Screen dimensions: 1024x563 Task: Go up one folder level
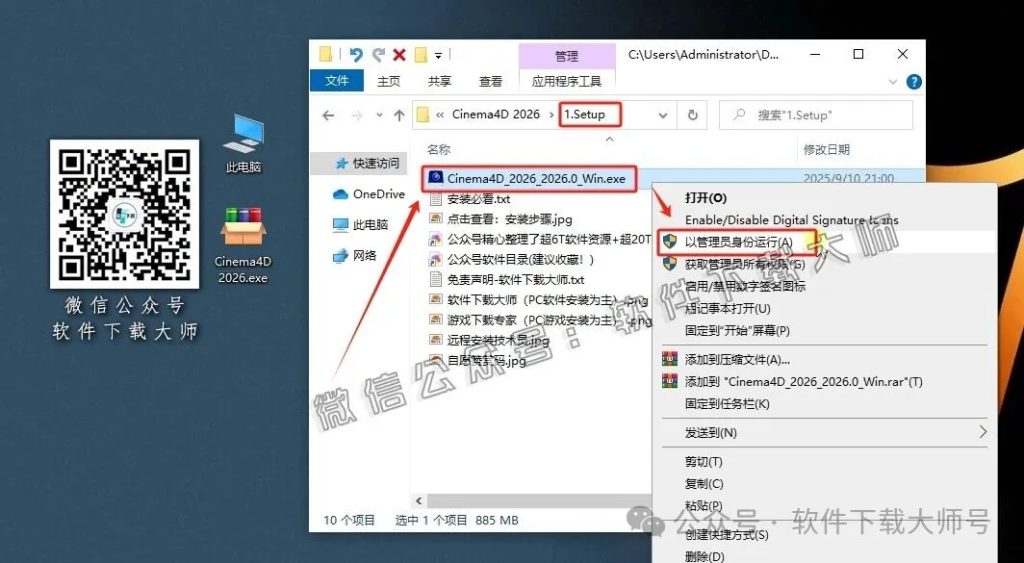pyautogui.click(x=399, y=116)
